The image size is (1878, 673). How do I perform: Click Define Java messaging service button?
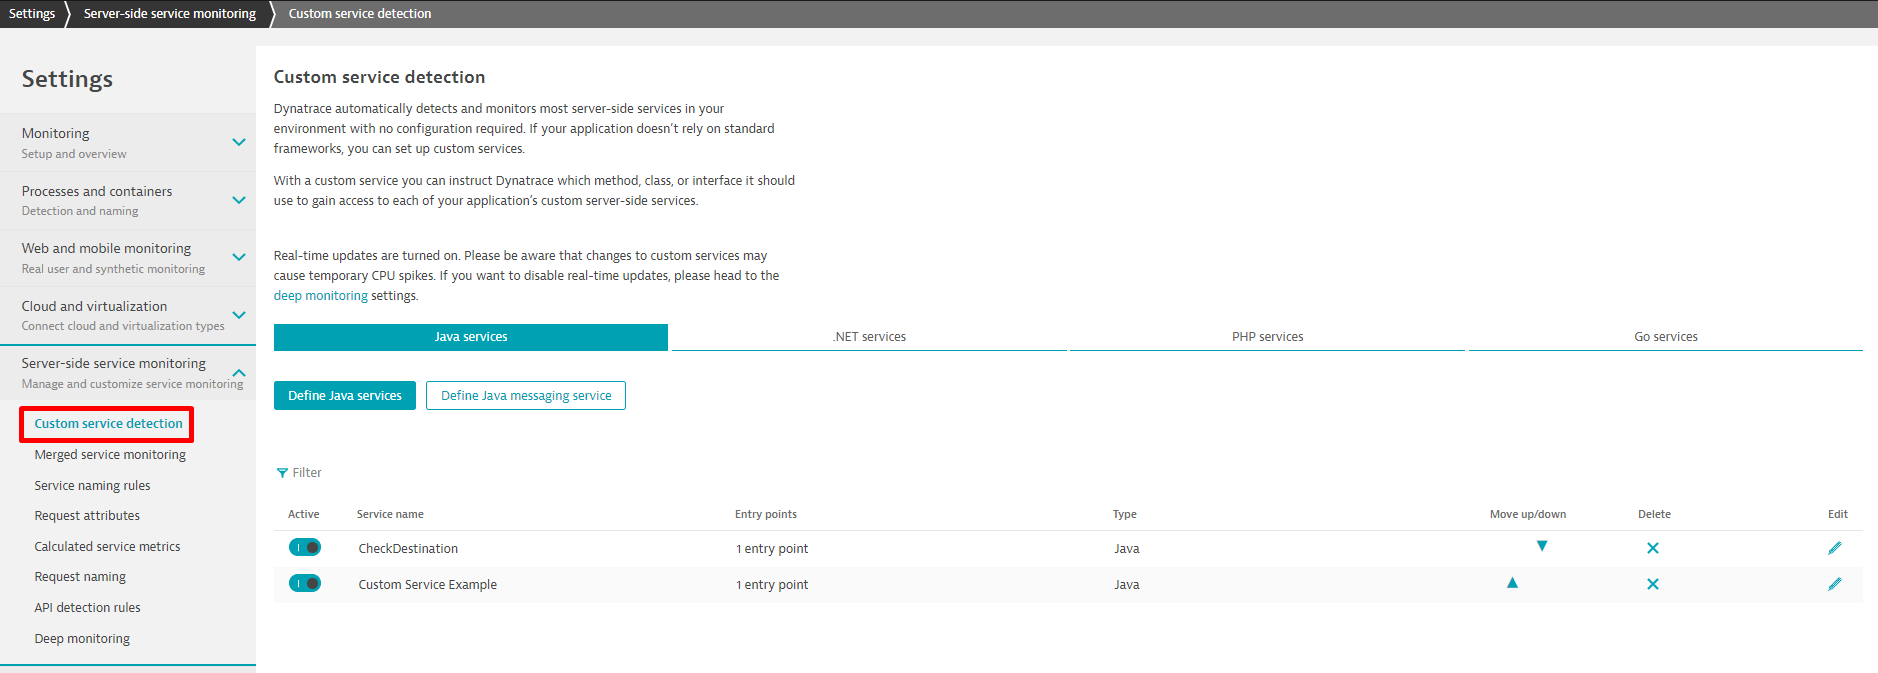[x=526, y=396]
